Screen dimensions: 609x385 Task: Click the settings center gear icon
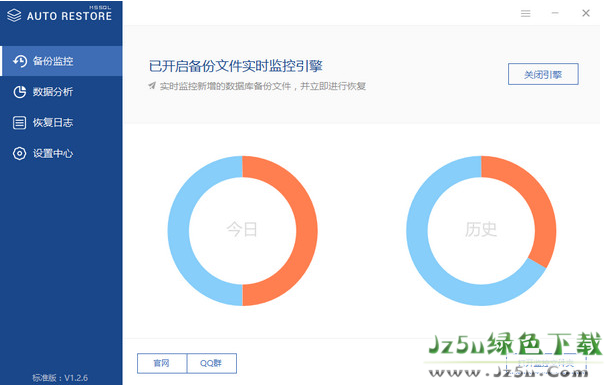tap(20, 153)
